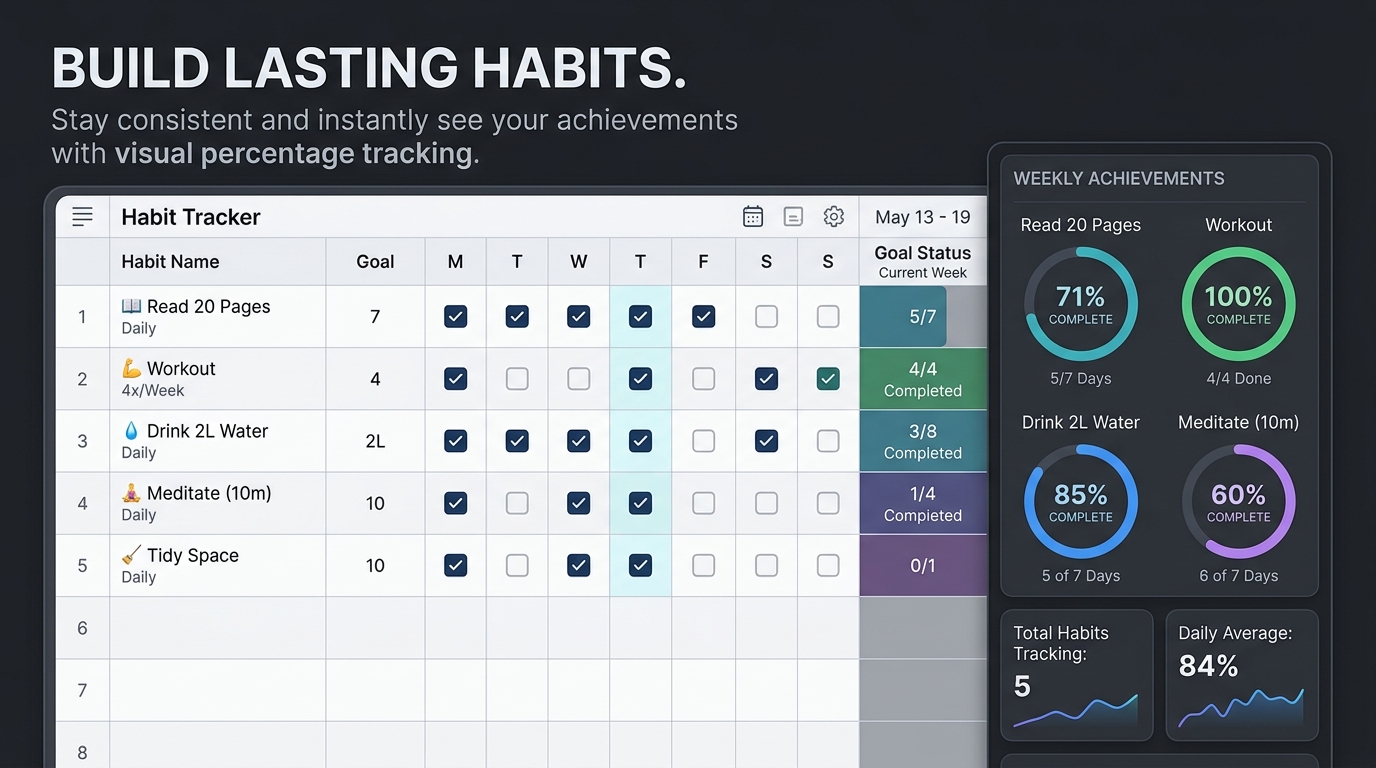The image size is (1376, 768).
Task: Click the empty habit name cell in row 6
Action: (x=217, y=628)
